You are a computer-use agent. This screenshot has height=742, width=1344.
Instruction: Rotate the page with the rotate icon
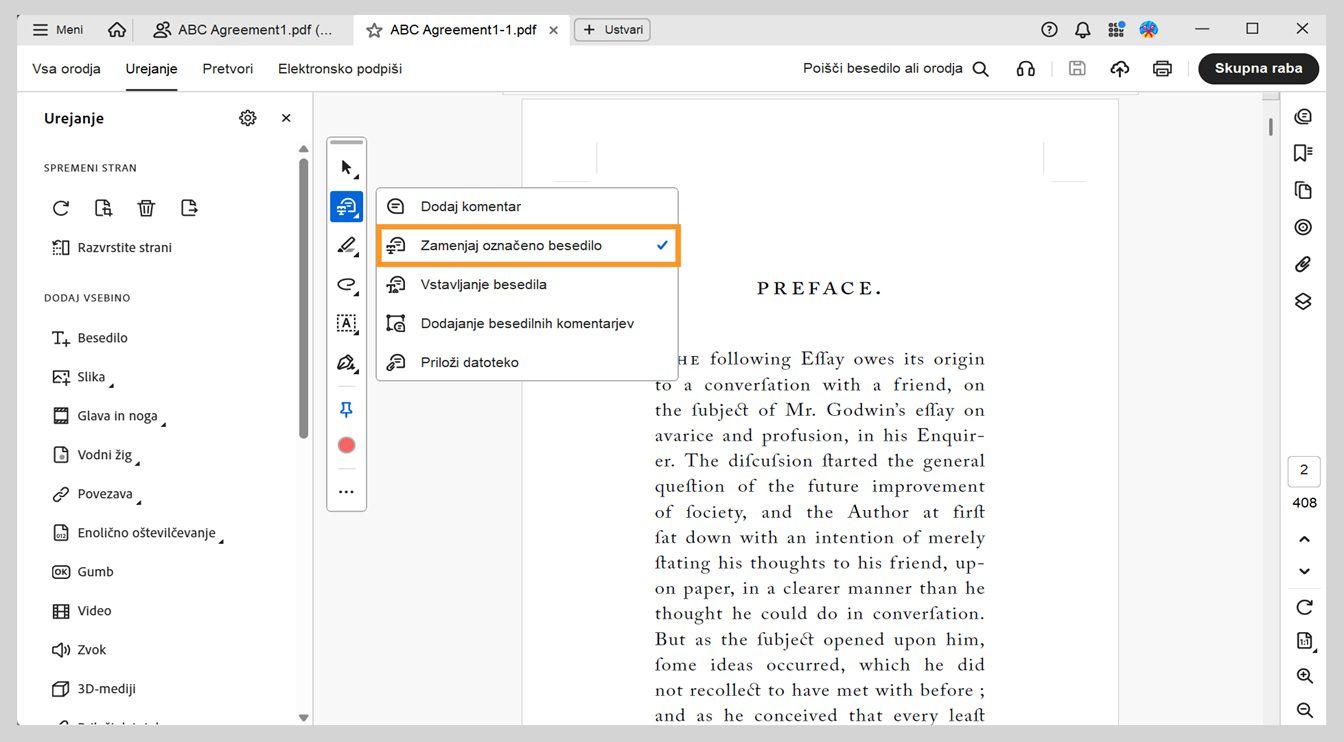coord(61,208)
